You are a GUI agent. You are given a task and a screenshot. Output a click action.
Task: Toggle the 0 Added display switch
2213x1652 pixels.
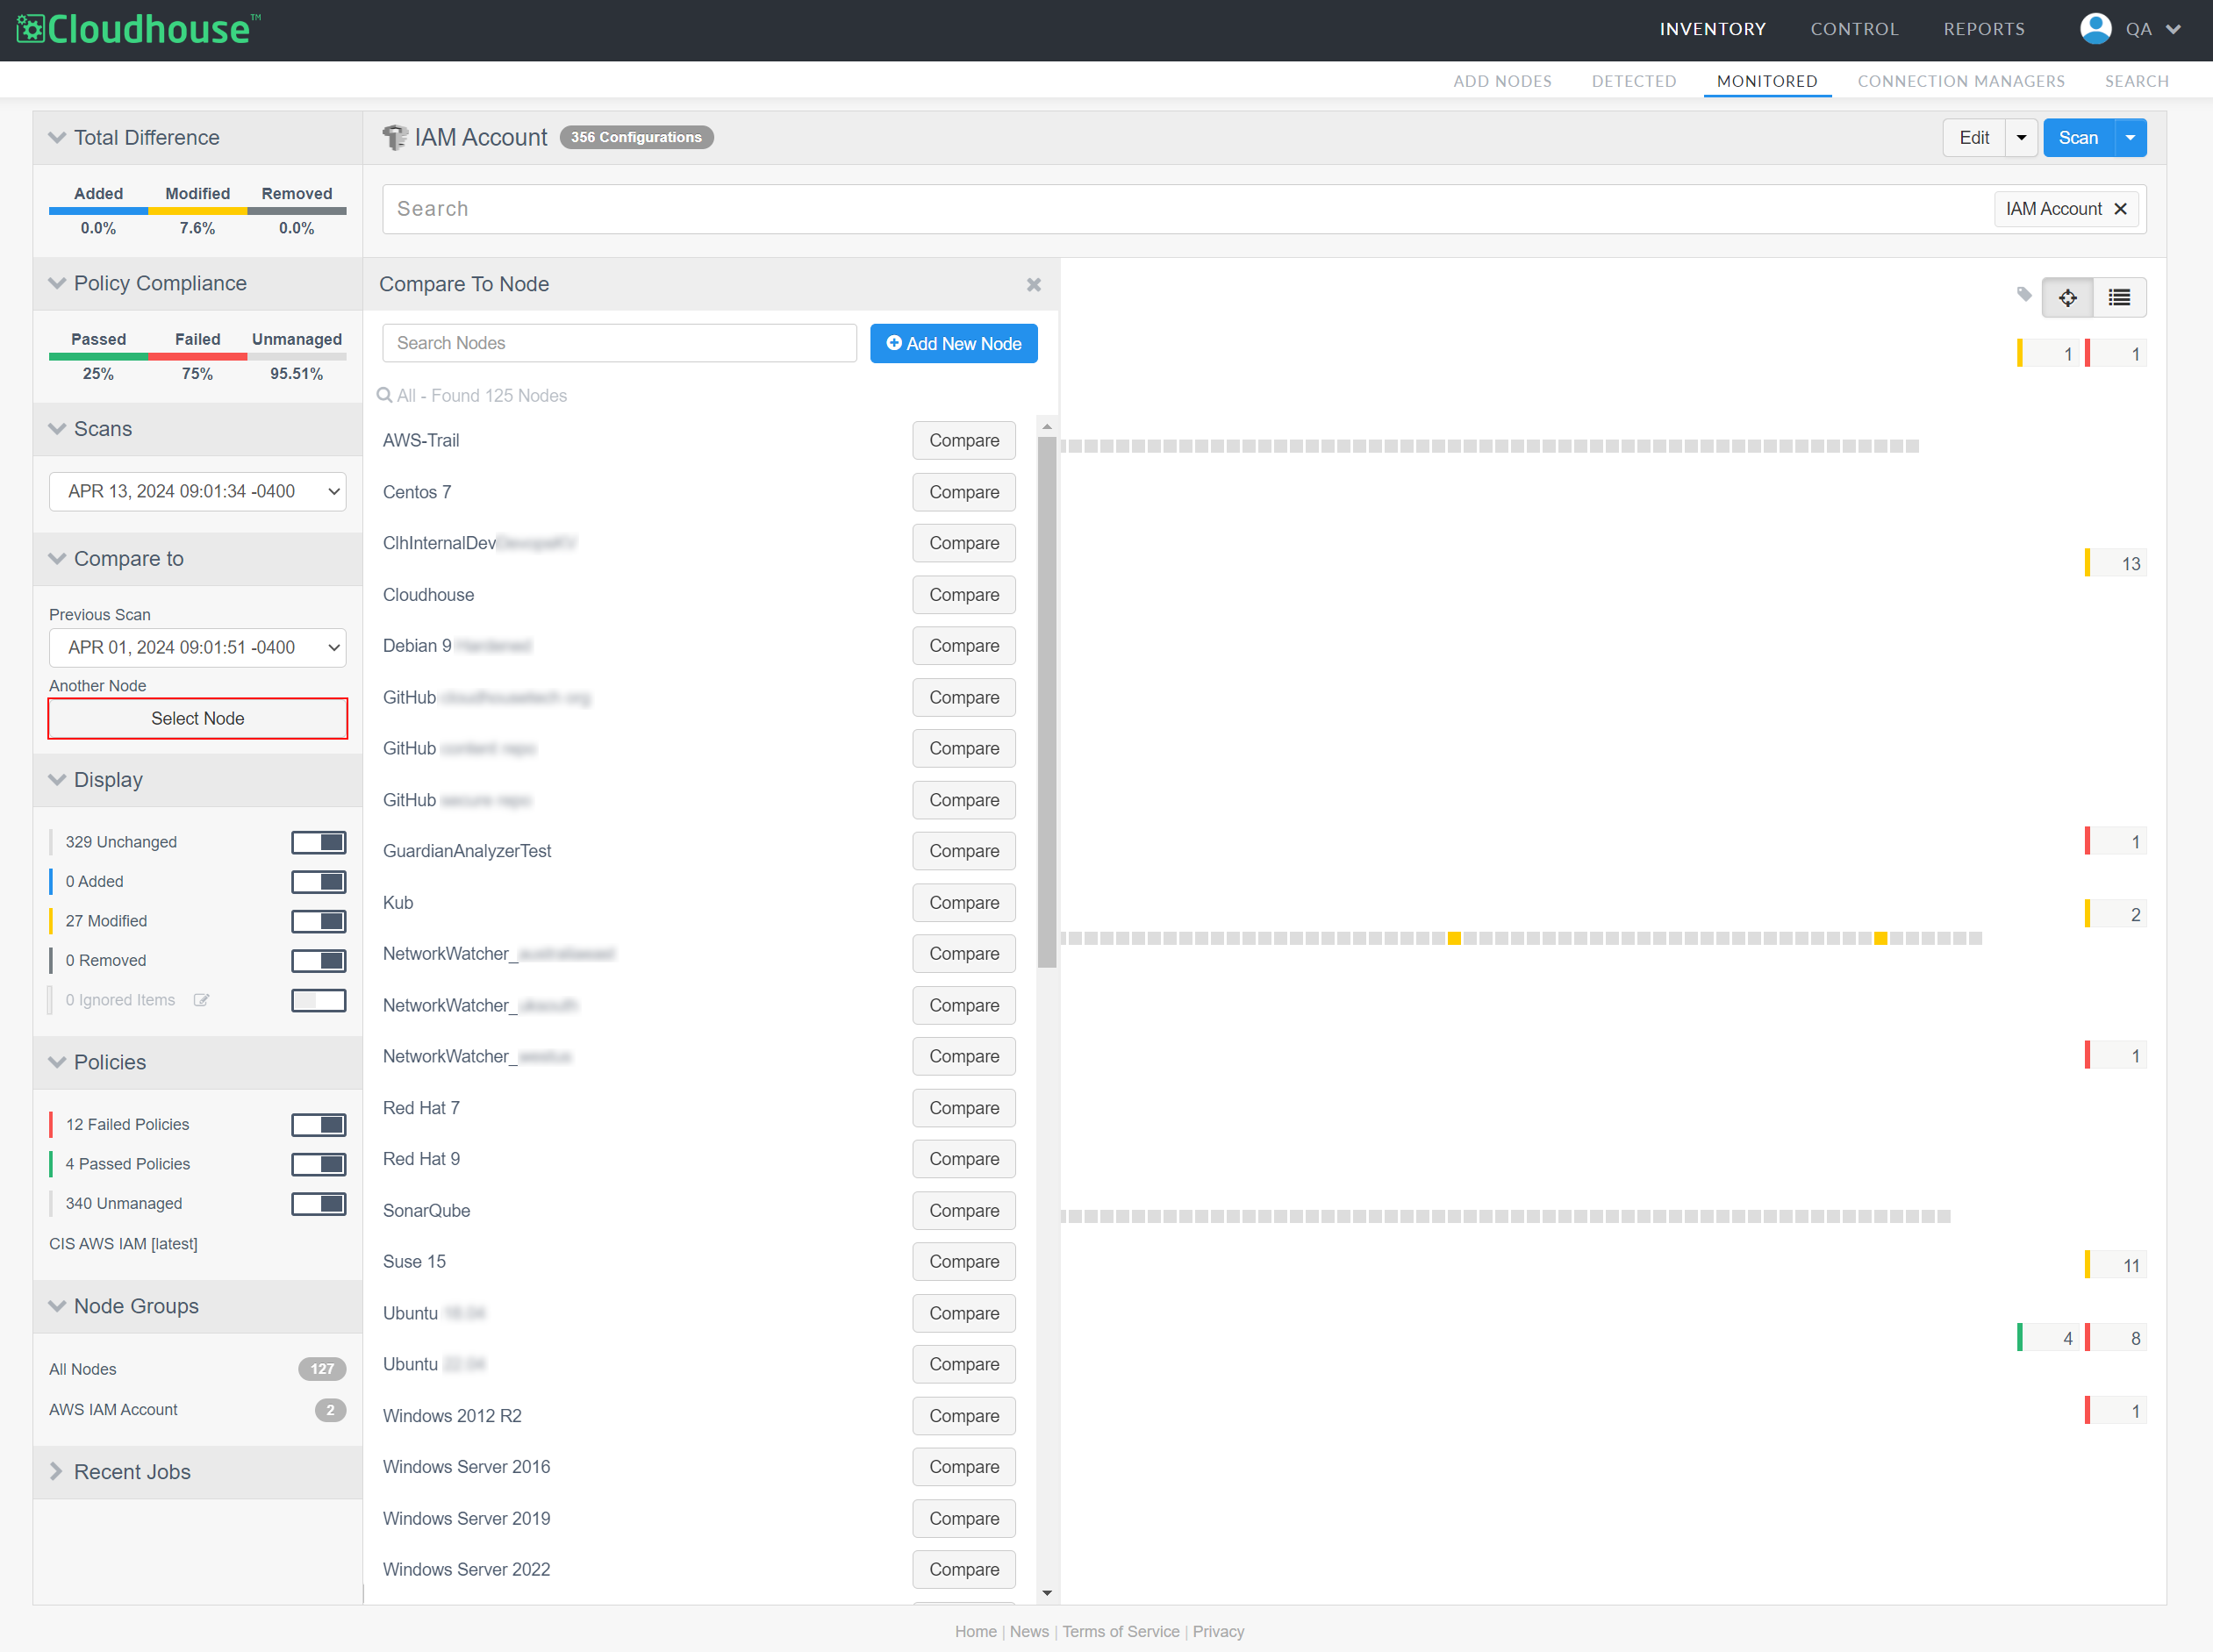[319, 882]
